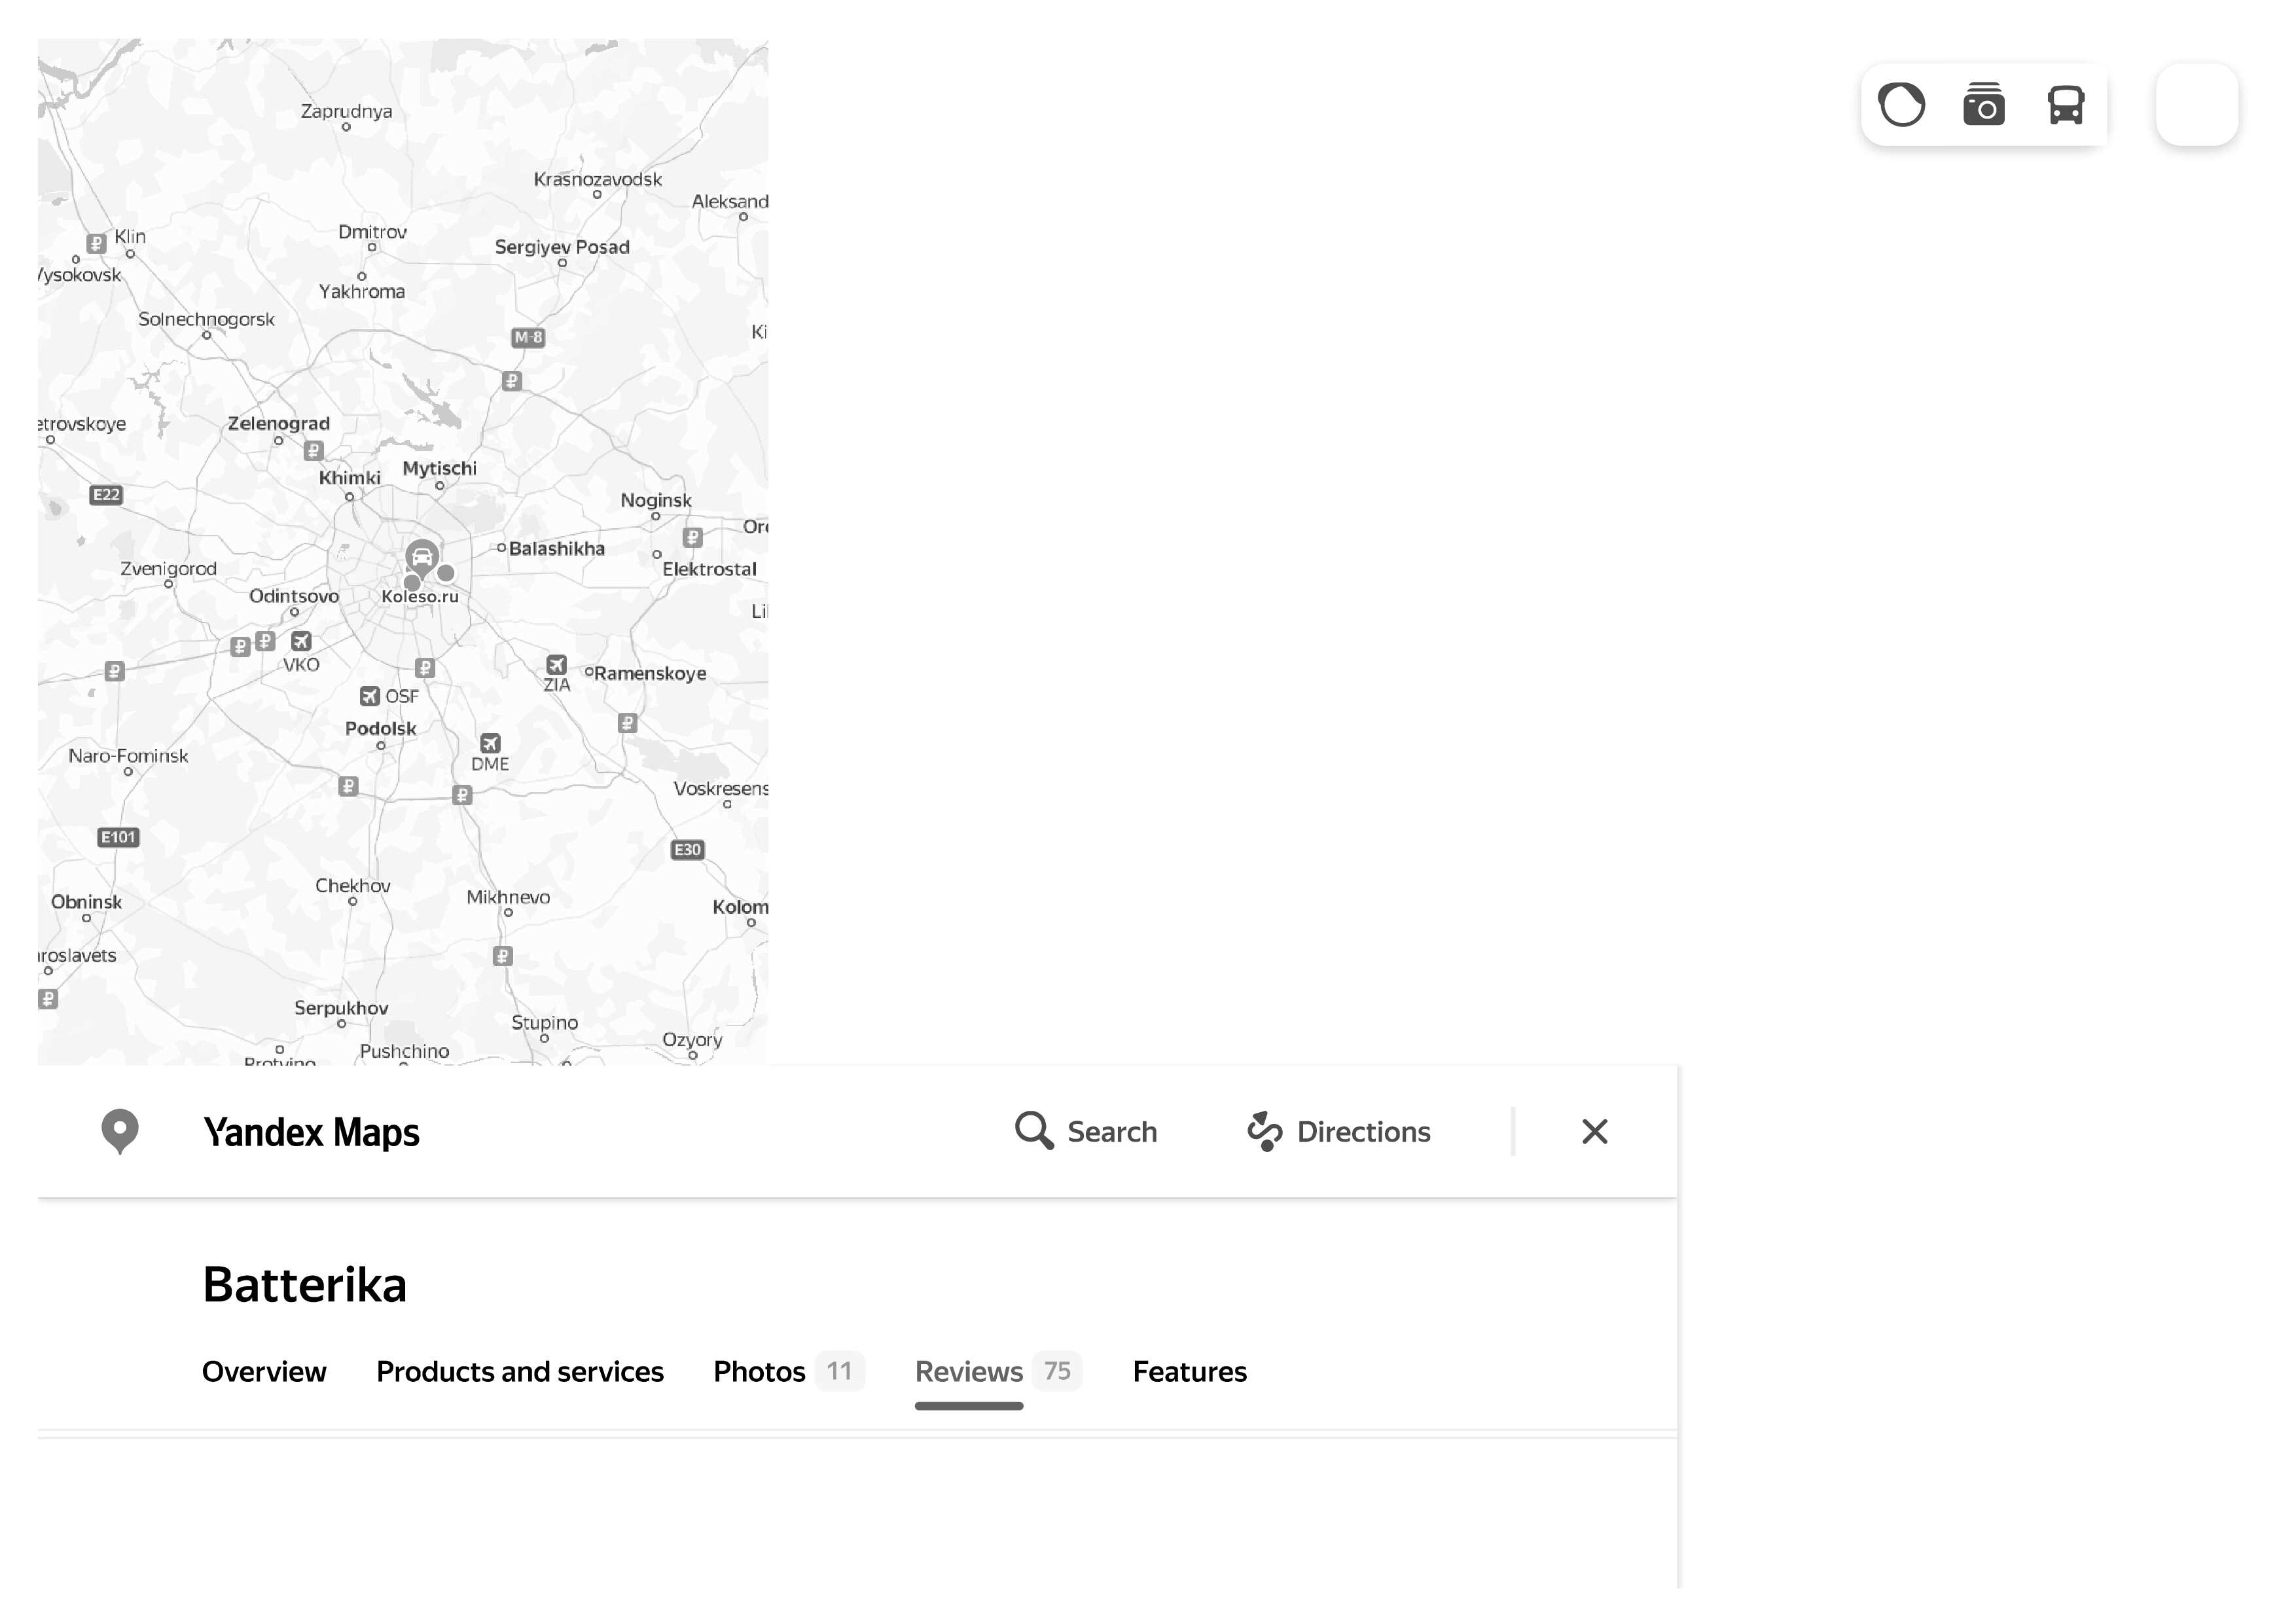This screenshot has width=2296, height=1624.
Task: Switch to the Overview tab
Action: point(264,1371)
